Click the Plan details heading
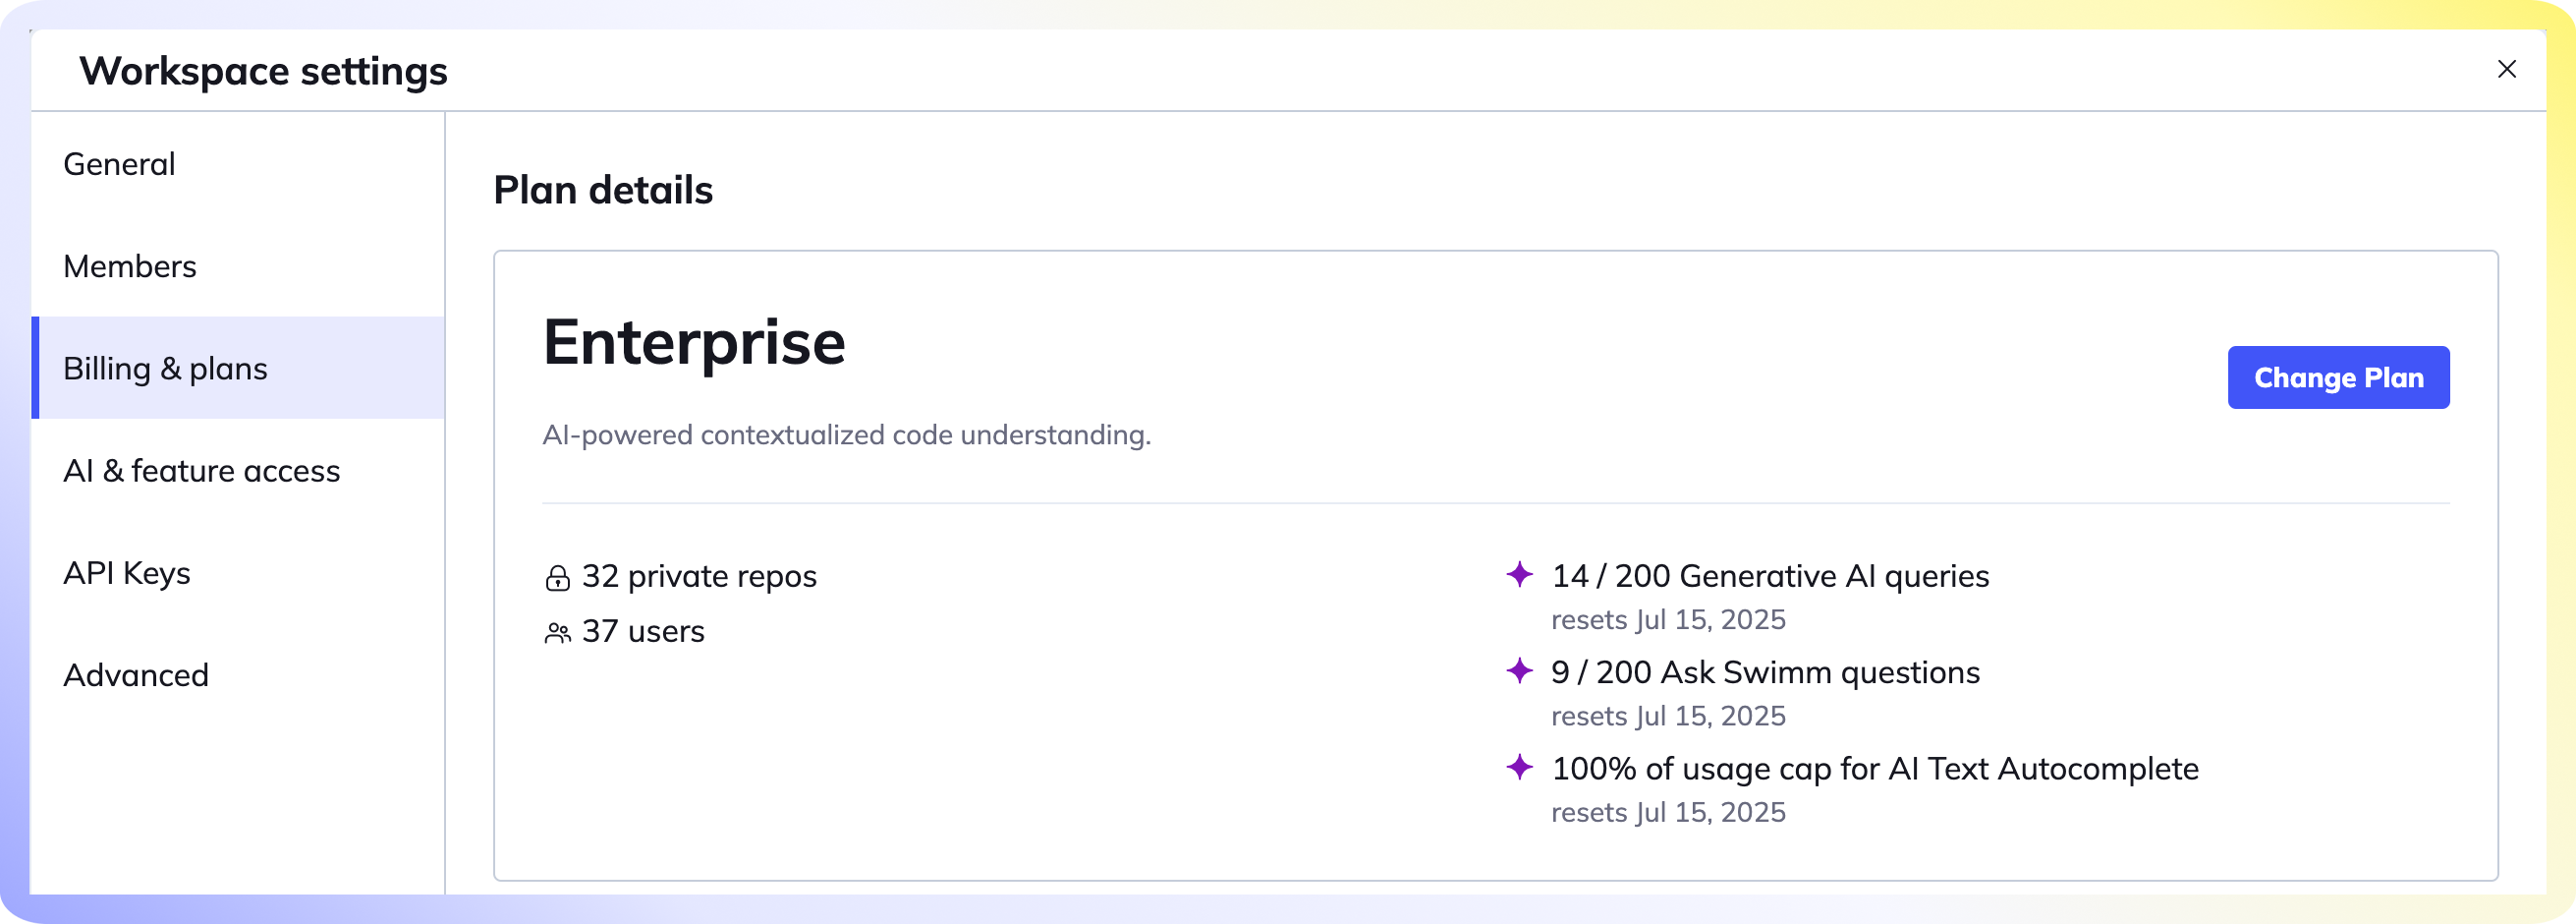 click(x=603, y=190)
